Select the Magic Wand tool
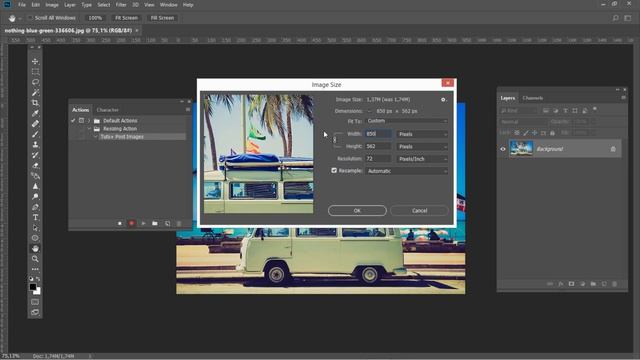The height and width of the screenshot is (360, 640). point(35,93)
